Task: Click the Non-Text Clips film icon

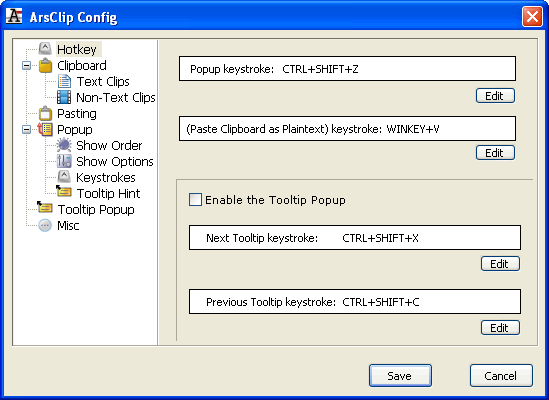Action: pos(64,97)
